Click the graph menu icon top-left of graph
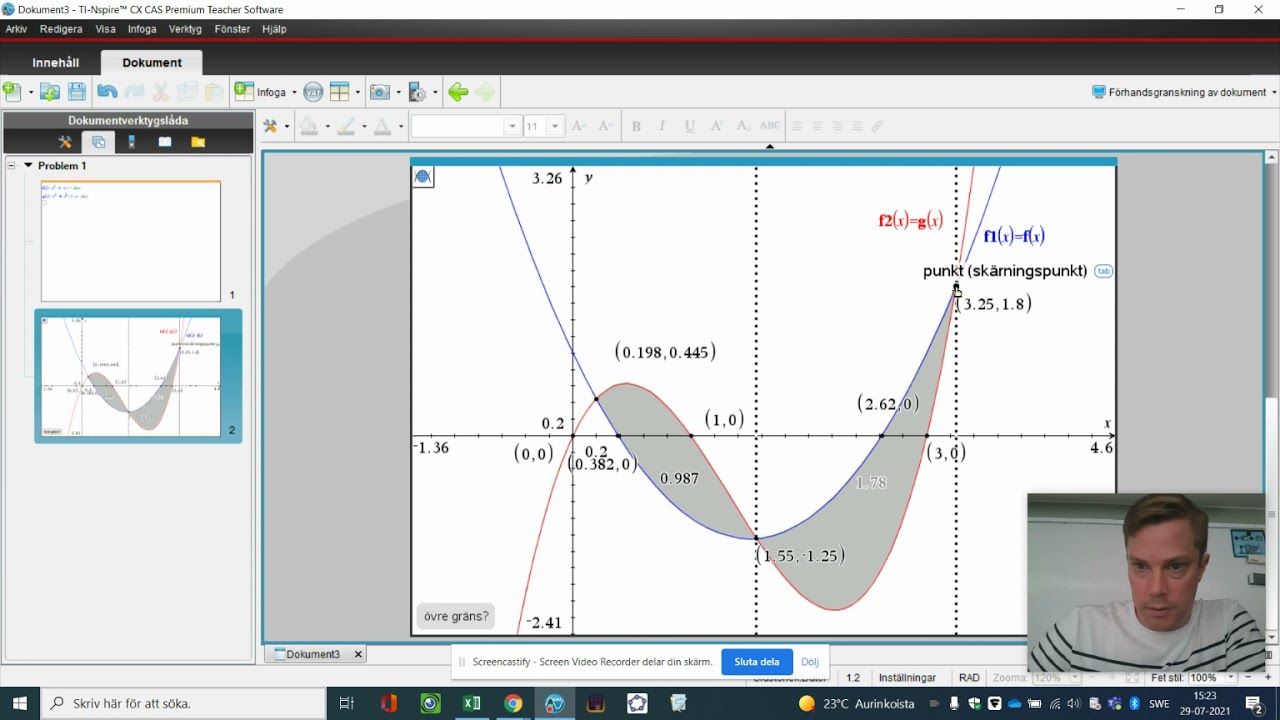The image size is (1280, 720). tap(423, 177)
